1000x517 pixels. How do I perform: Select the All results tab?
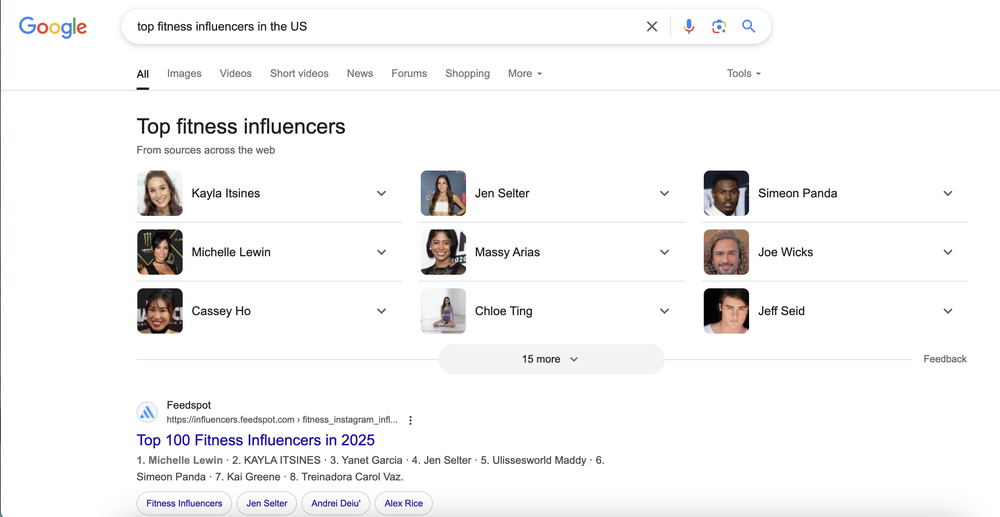click(x=143, y=74)
